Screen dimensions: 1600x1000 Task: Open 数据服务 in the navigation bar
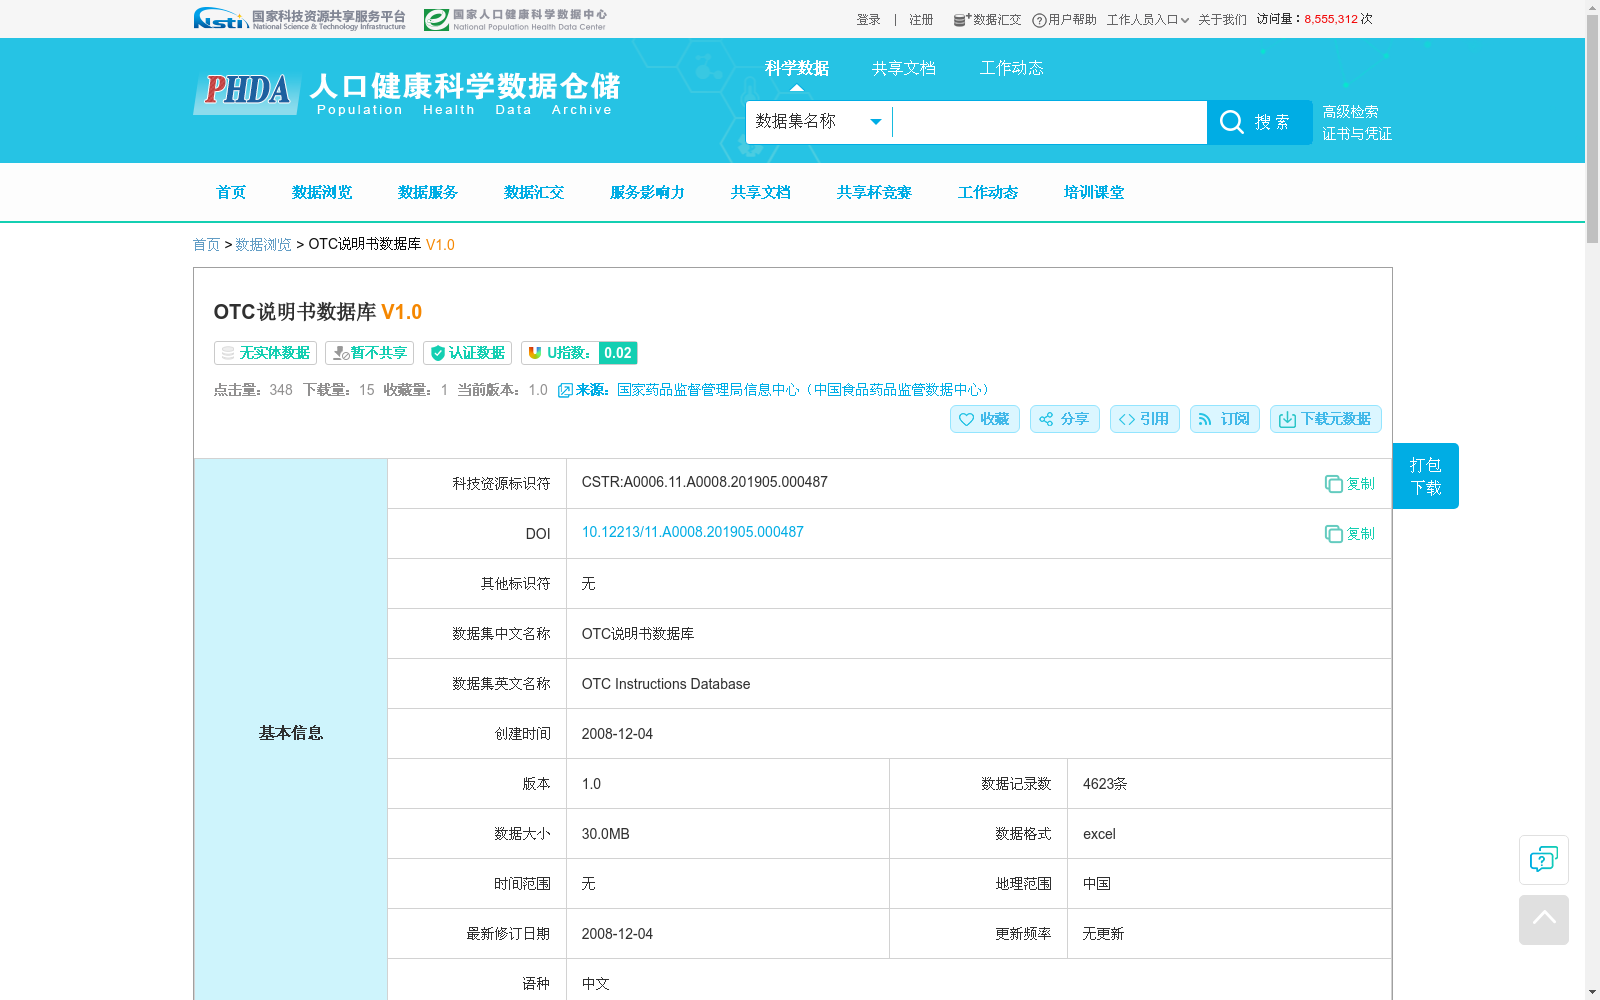click(428, 192)
